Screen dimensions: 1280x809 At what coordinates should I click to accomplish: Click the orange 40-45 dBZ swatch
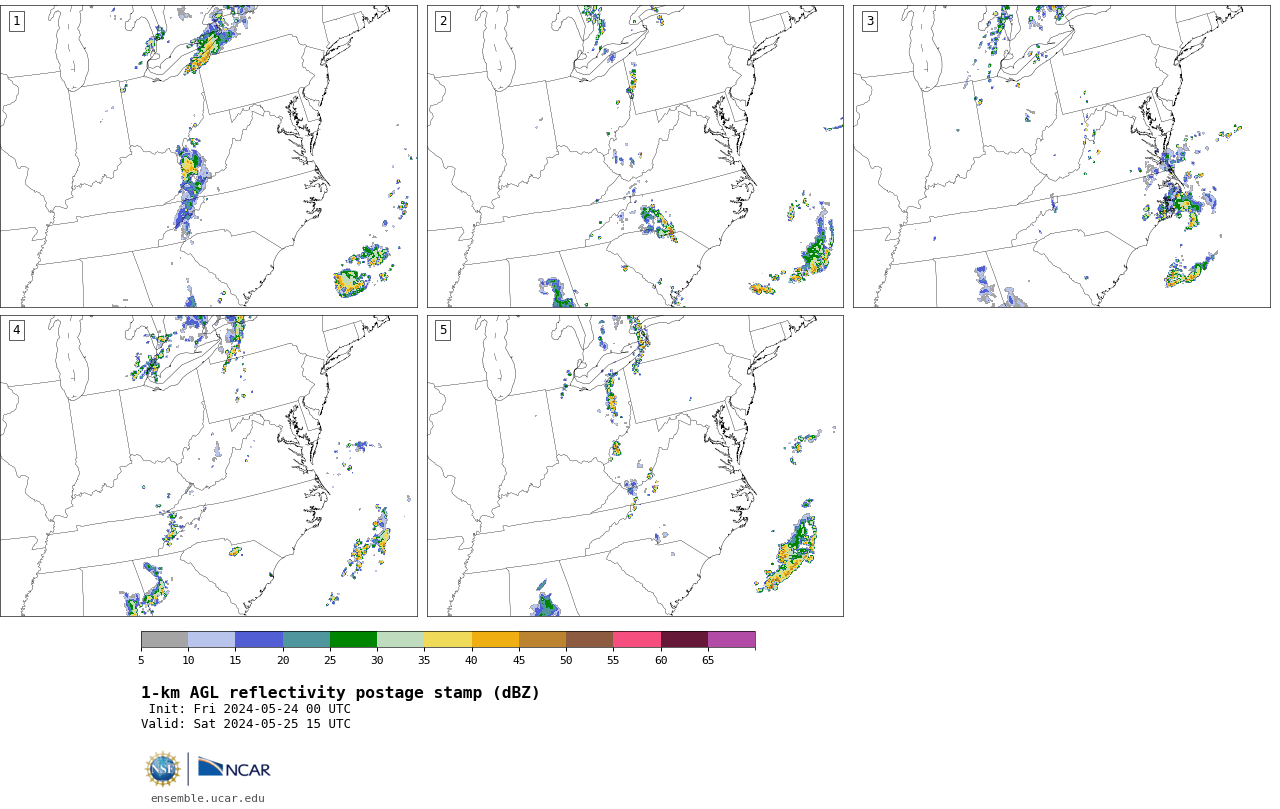(495, 640)
